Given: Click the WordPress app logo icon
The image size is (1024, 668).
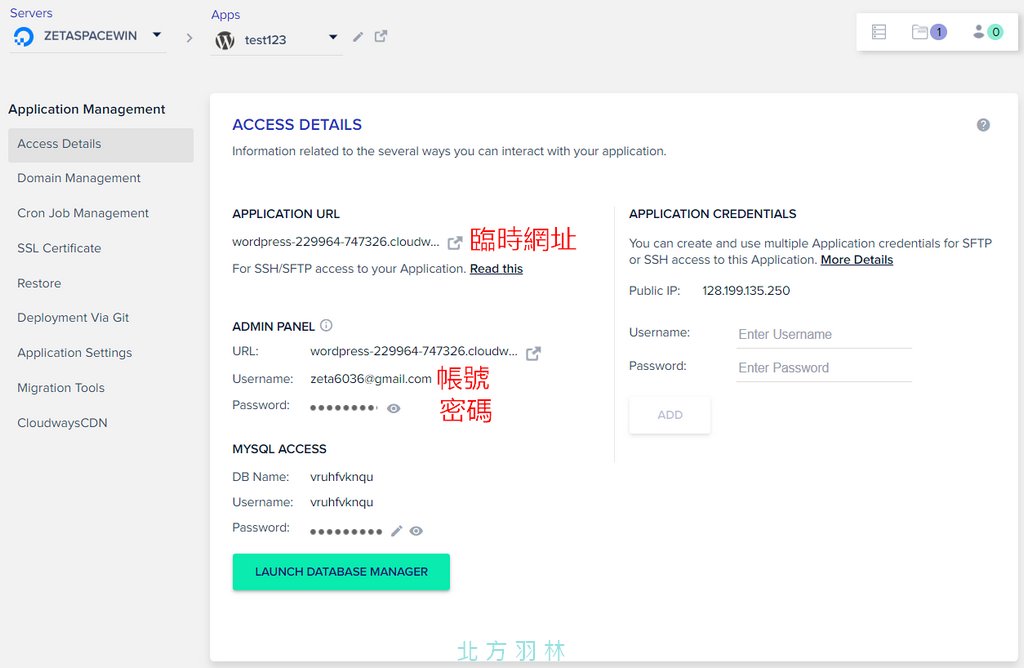Looking at the screenshot, I should (225, 40).
